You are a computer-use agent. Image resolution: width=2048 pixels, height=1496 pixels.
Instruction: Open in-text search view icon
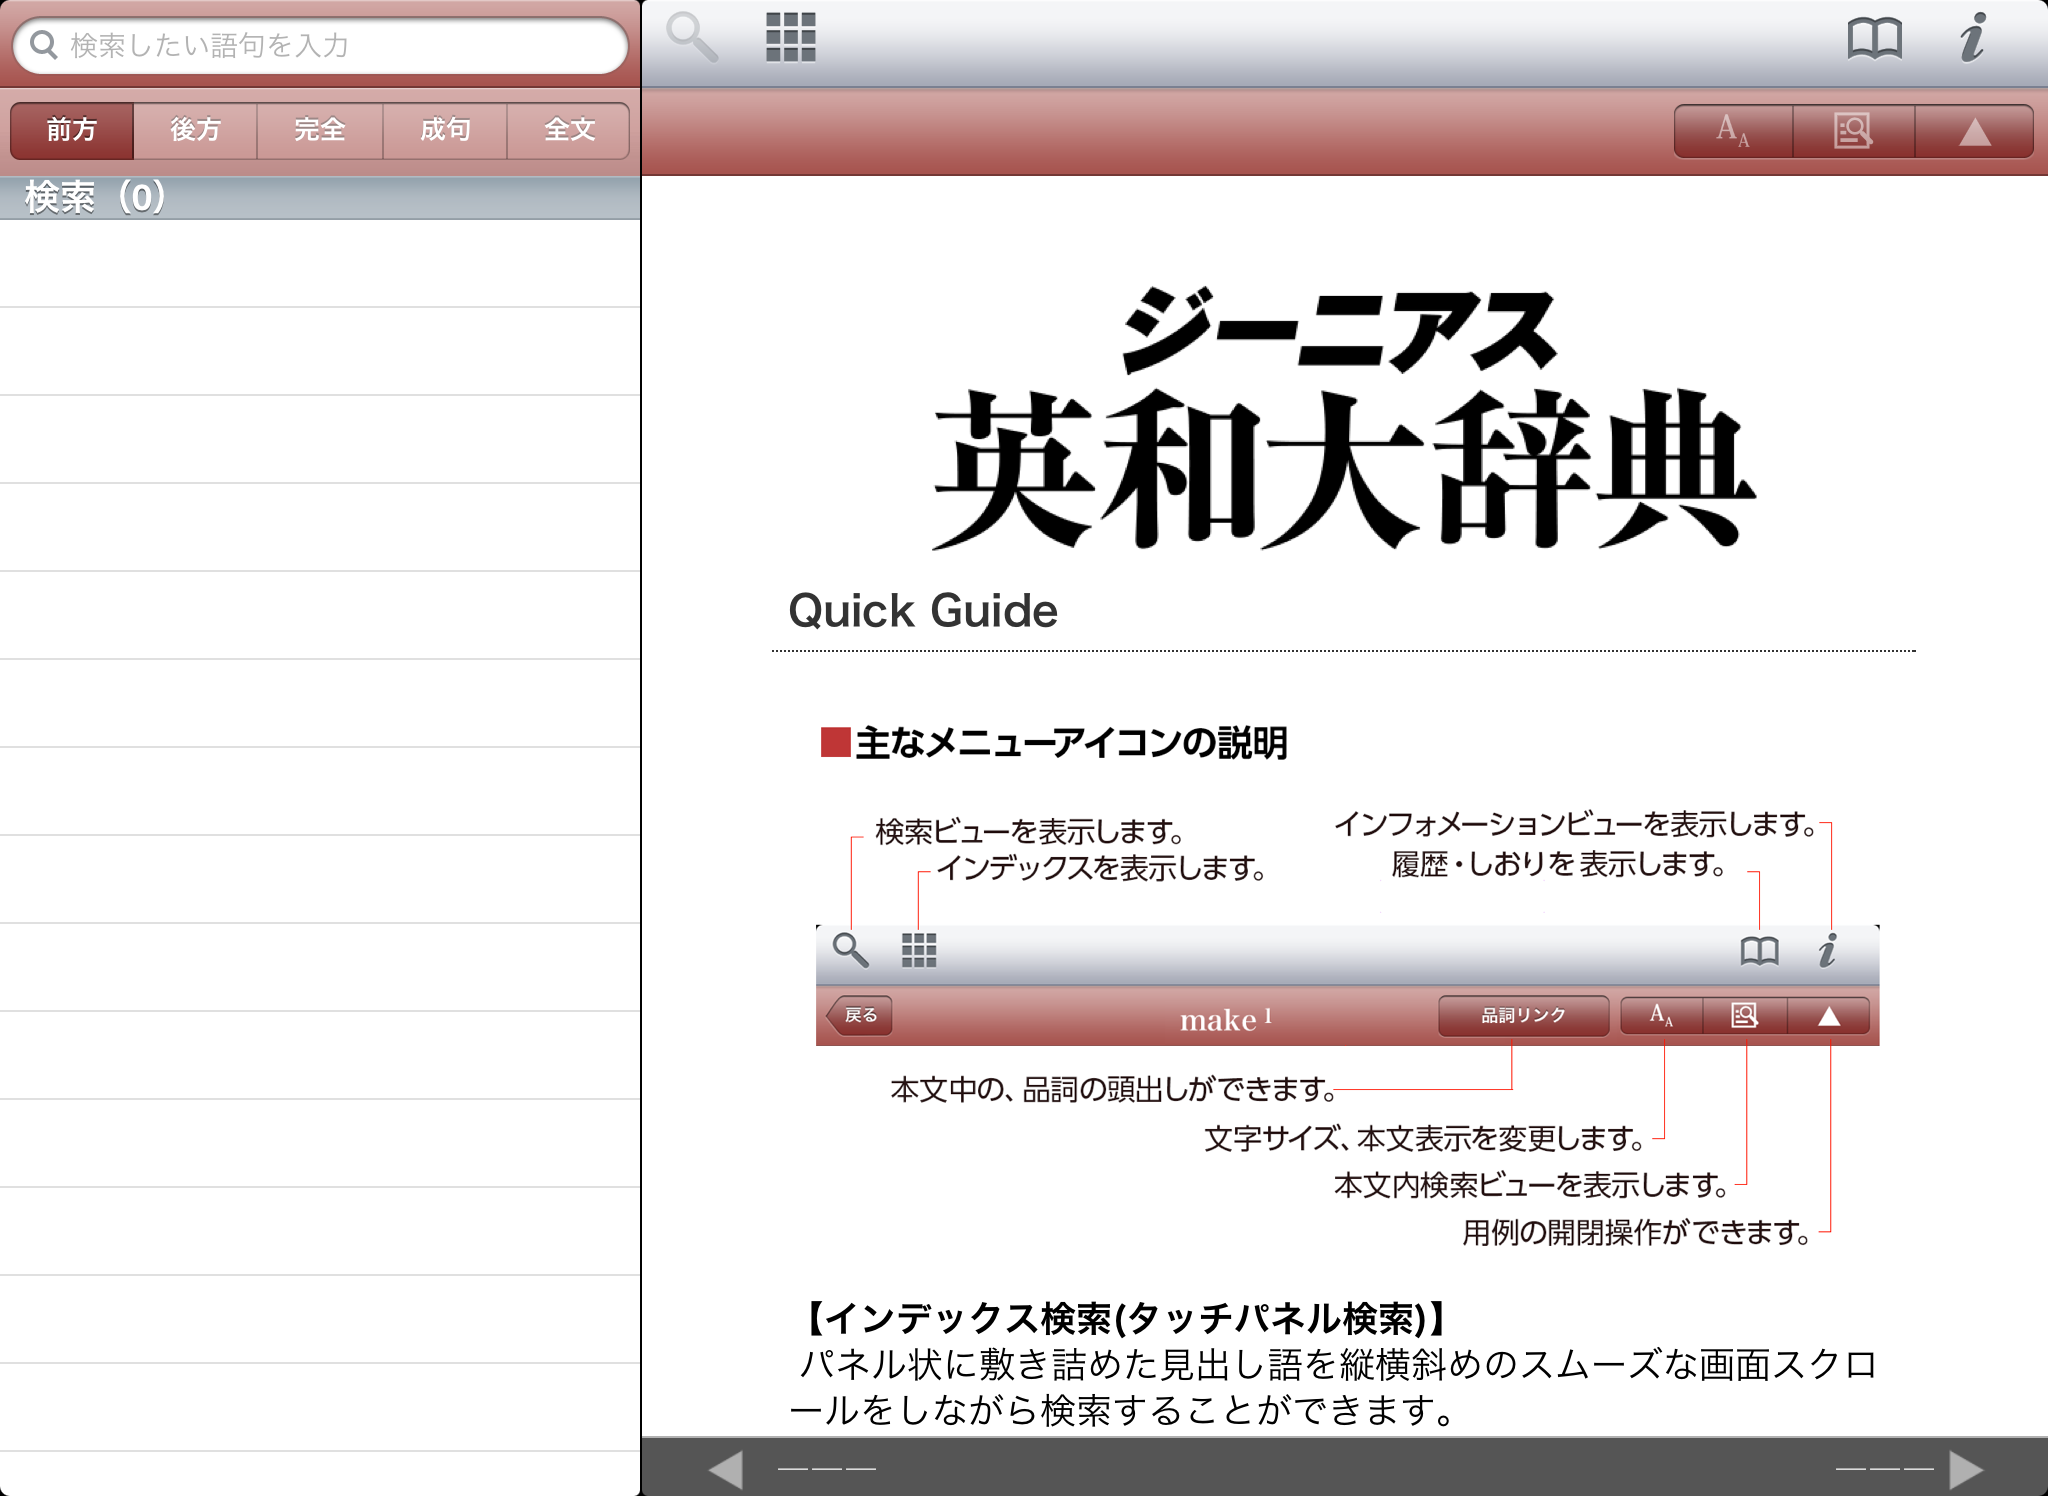[x=1853, y=131]
